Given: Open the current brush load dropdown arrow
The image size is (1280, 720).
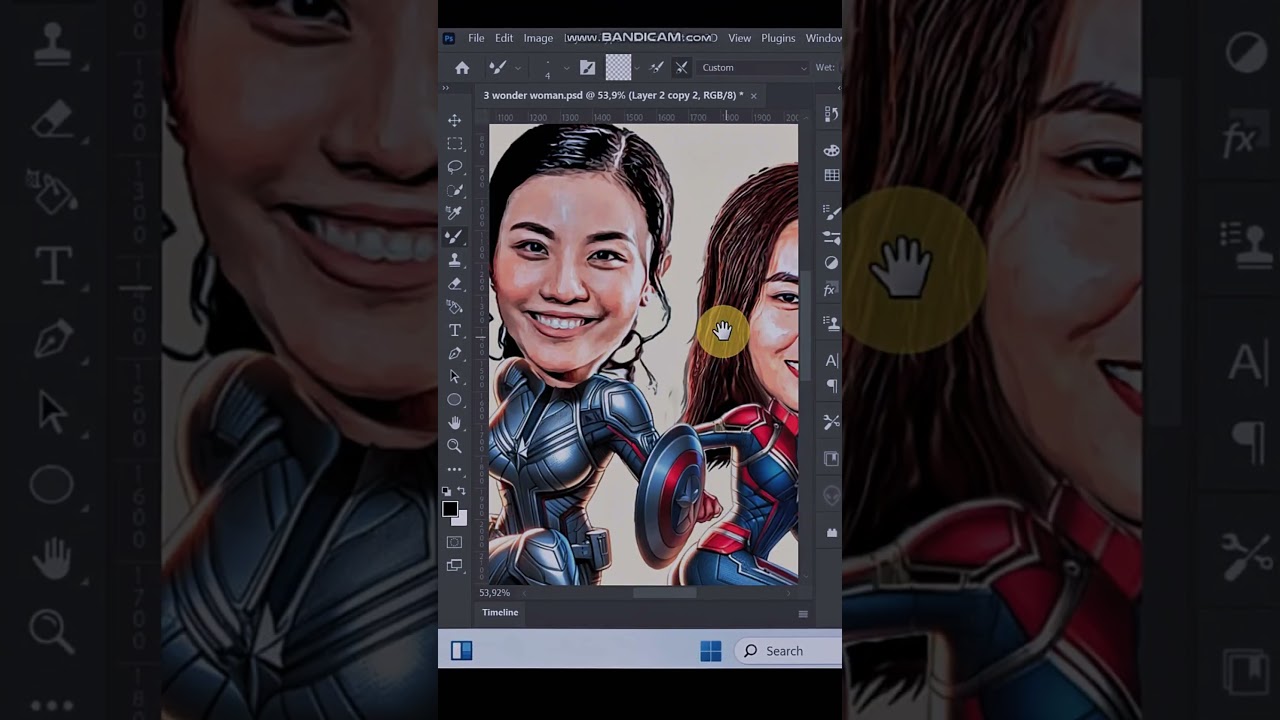Looking at the screenshot, I should [637, 68].
